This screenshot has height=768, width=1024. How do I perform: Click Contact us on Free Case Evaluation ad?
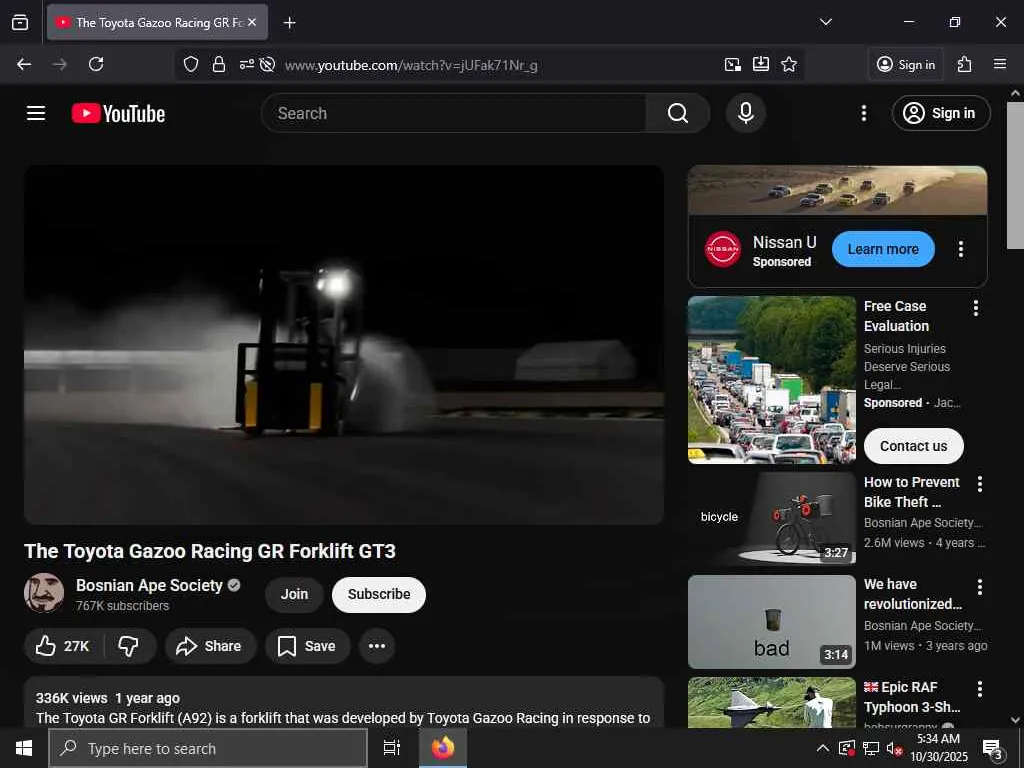[913, 446]
